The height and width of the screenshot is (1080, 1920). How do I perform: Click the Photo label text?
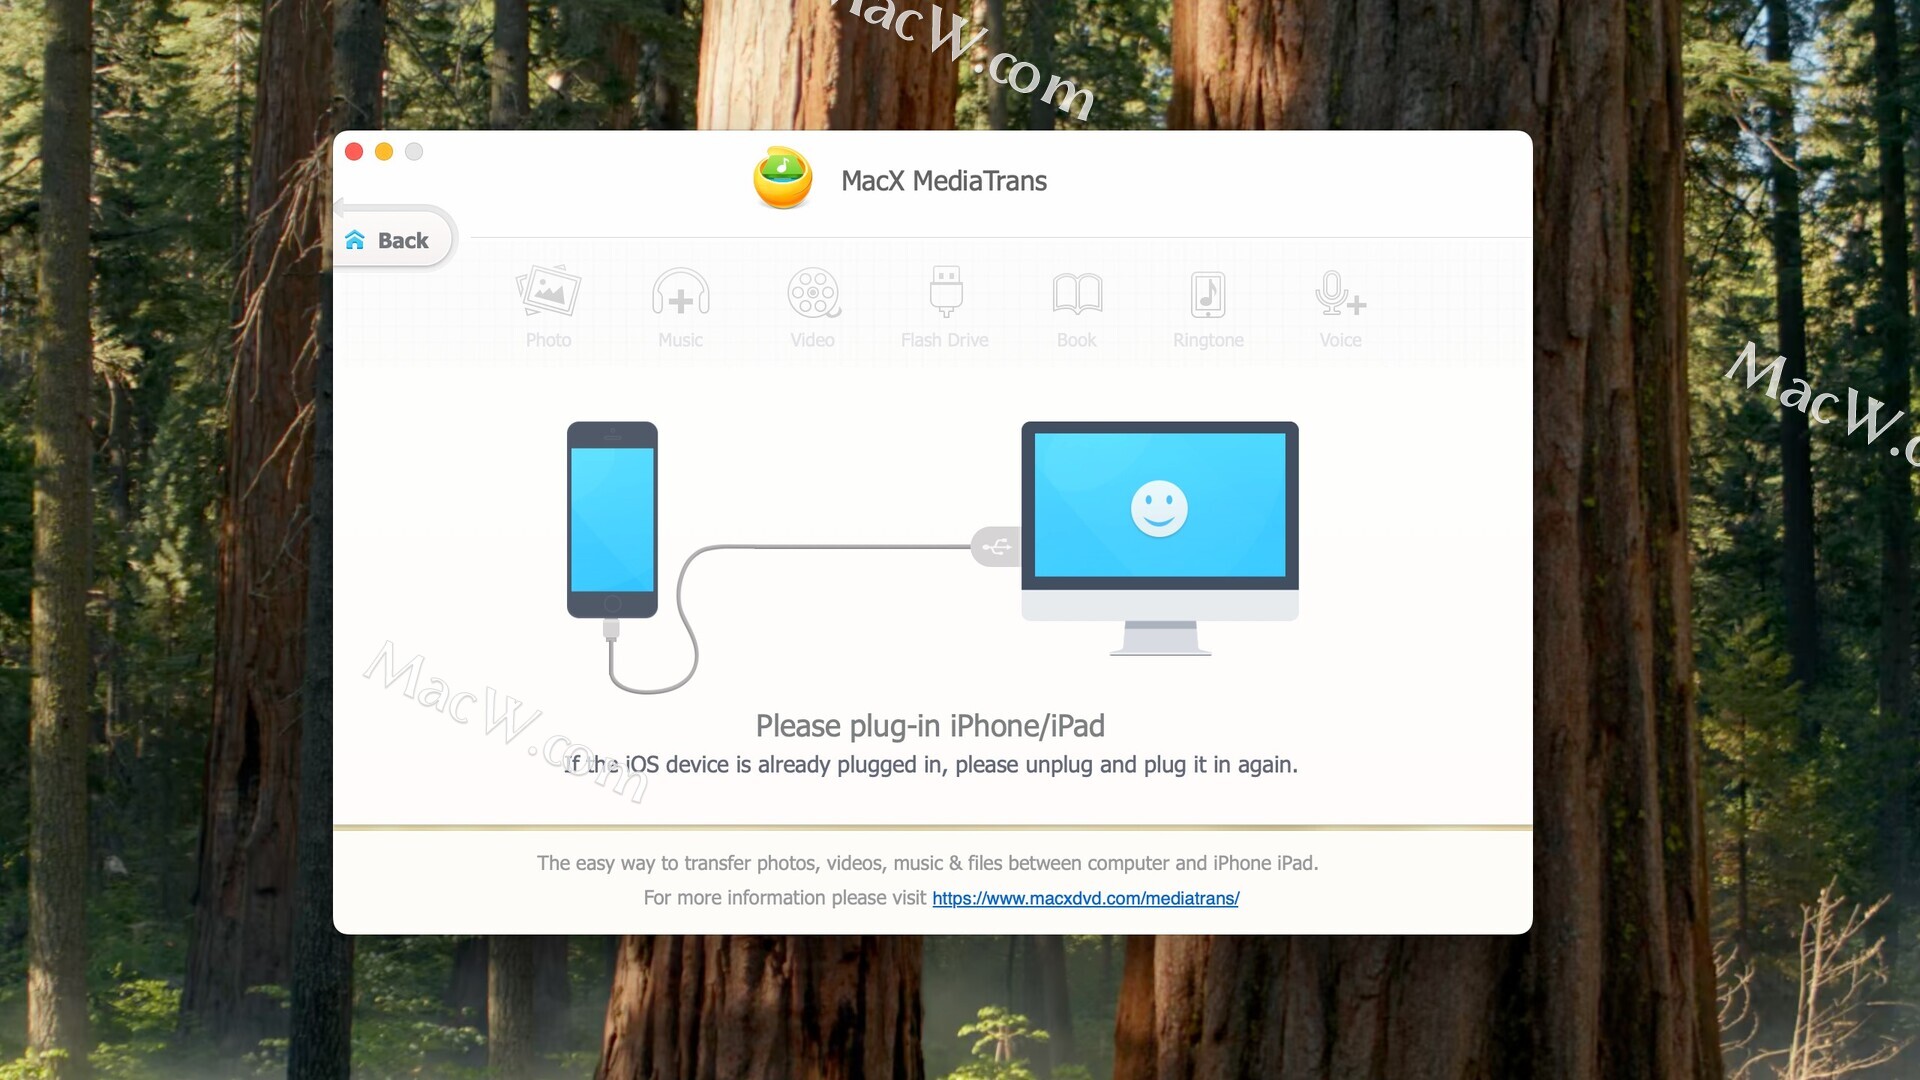coord(548,340)
